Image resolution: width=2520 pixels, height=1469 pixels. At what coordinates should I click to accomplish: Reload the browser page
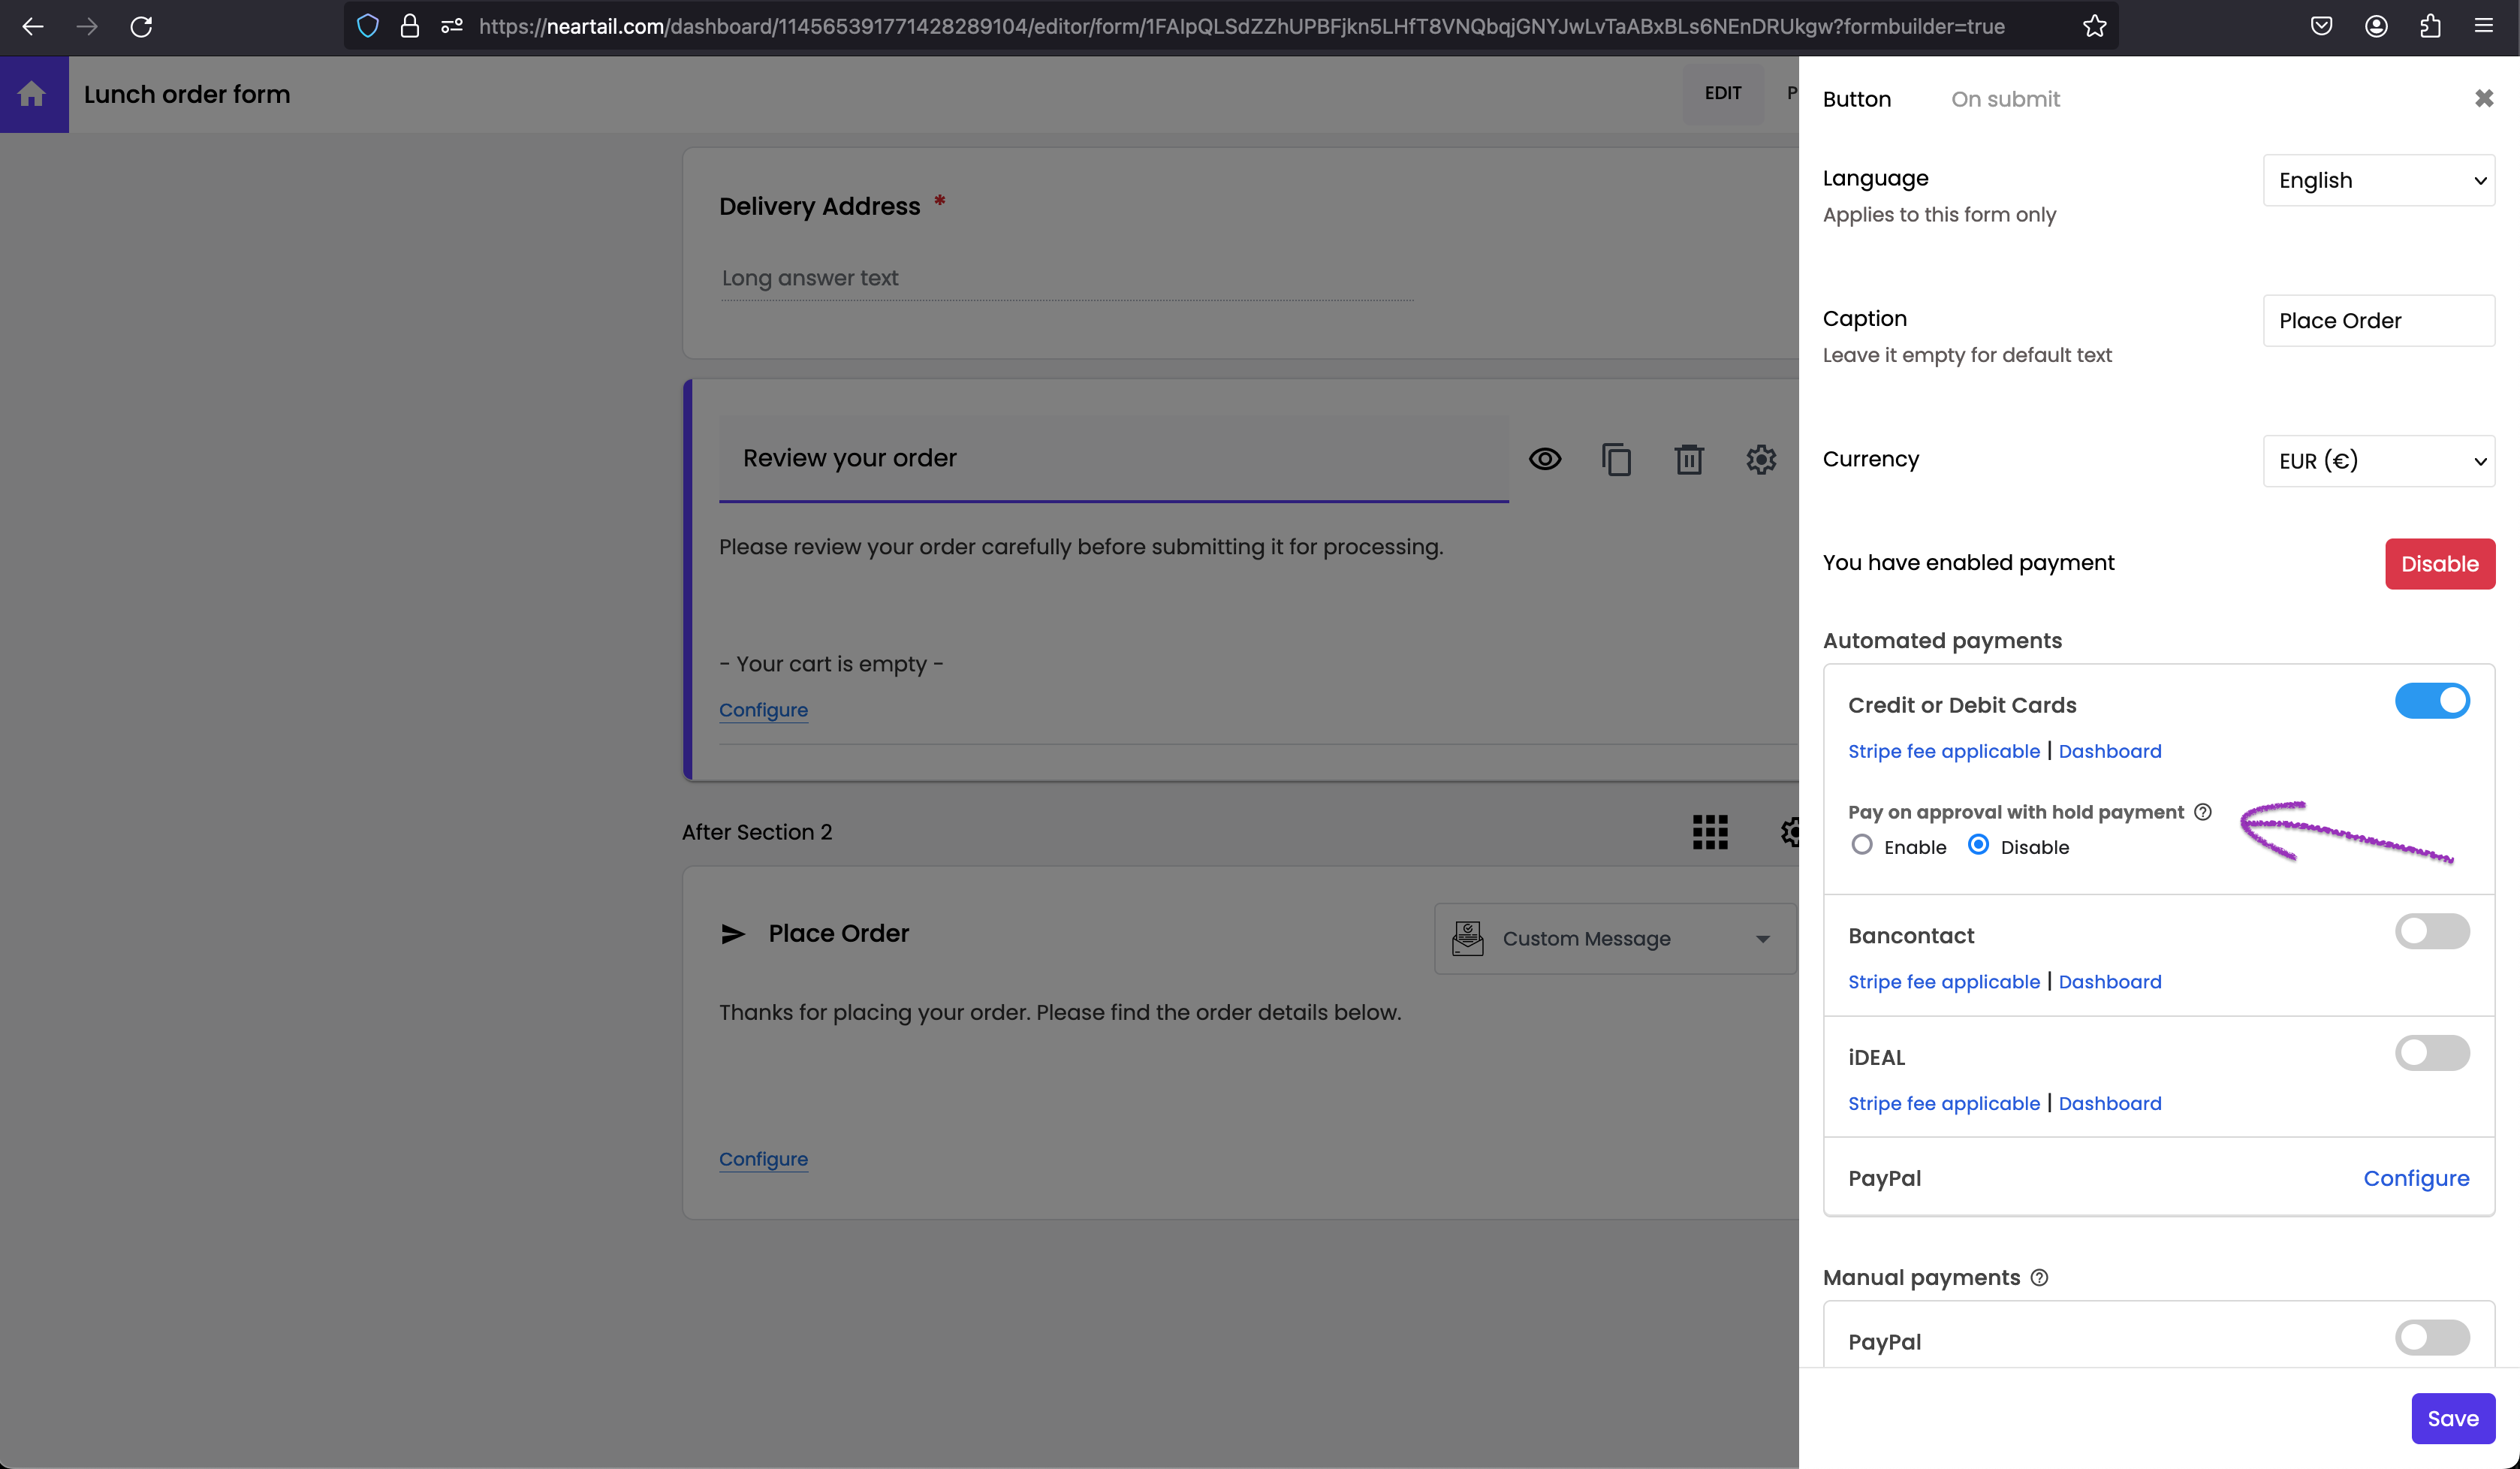[x=141, y=27]
